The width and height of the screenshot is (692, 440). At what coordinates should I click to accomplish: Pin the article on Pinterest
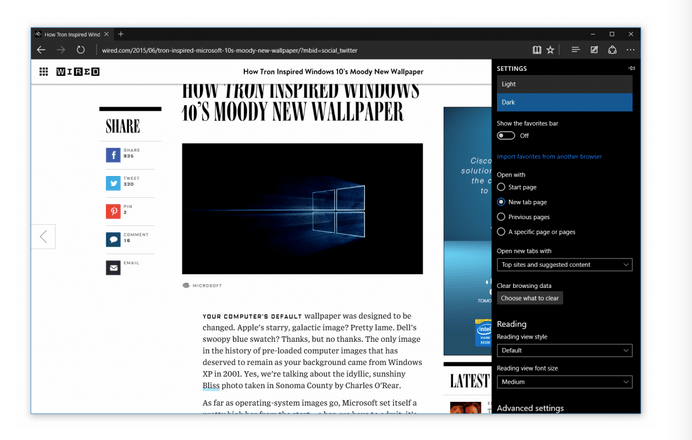(113, 211)
